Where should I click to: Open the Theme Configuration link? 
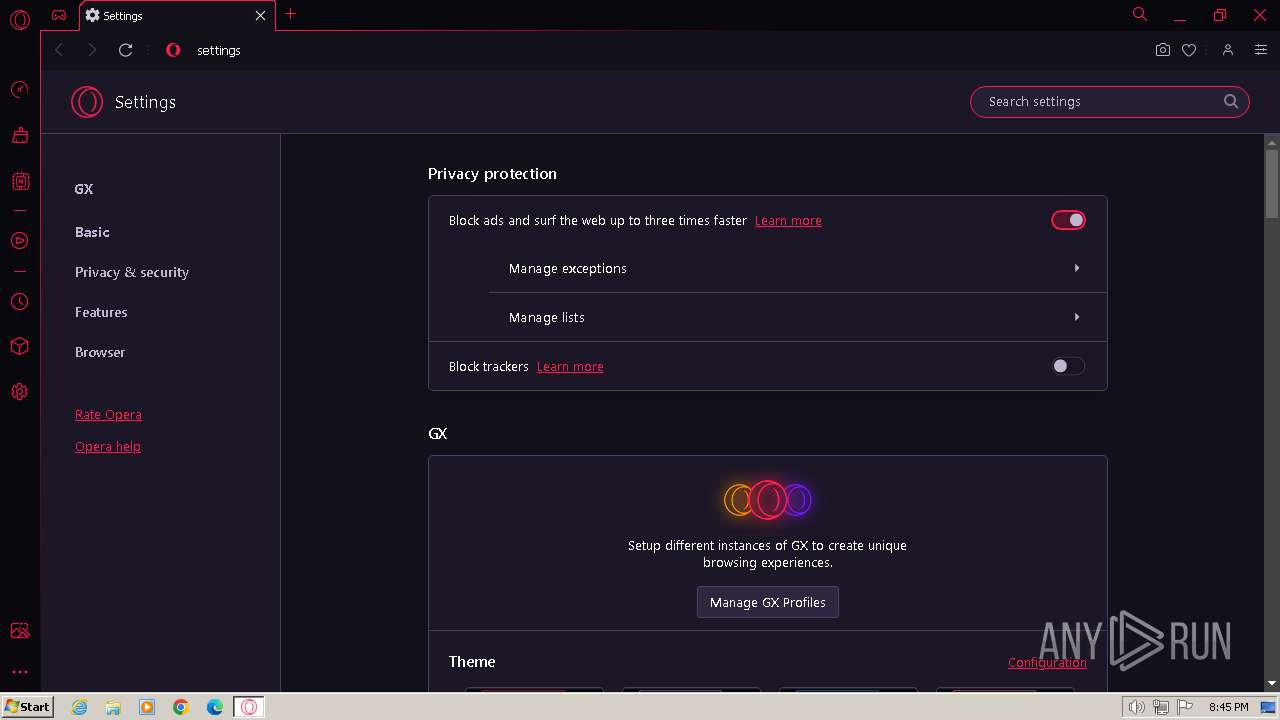pos(1047,663)
